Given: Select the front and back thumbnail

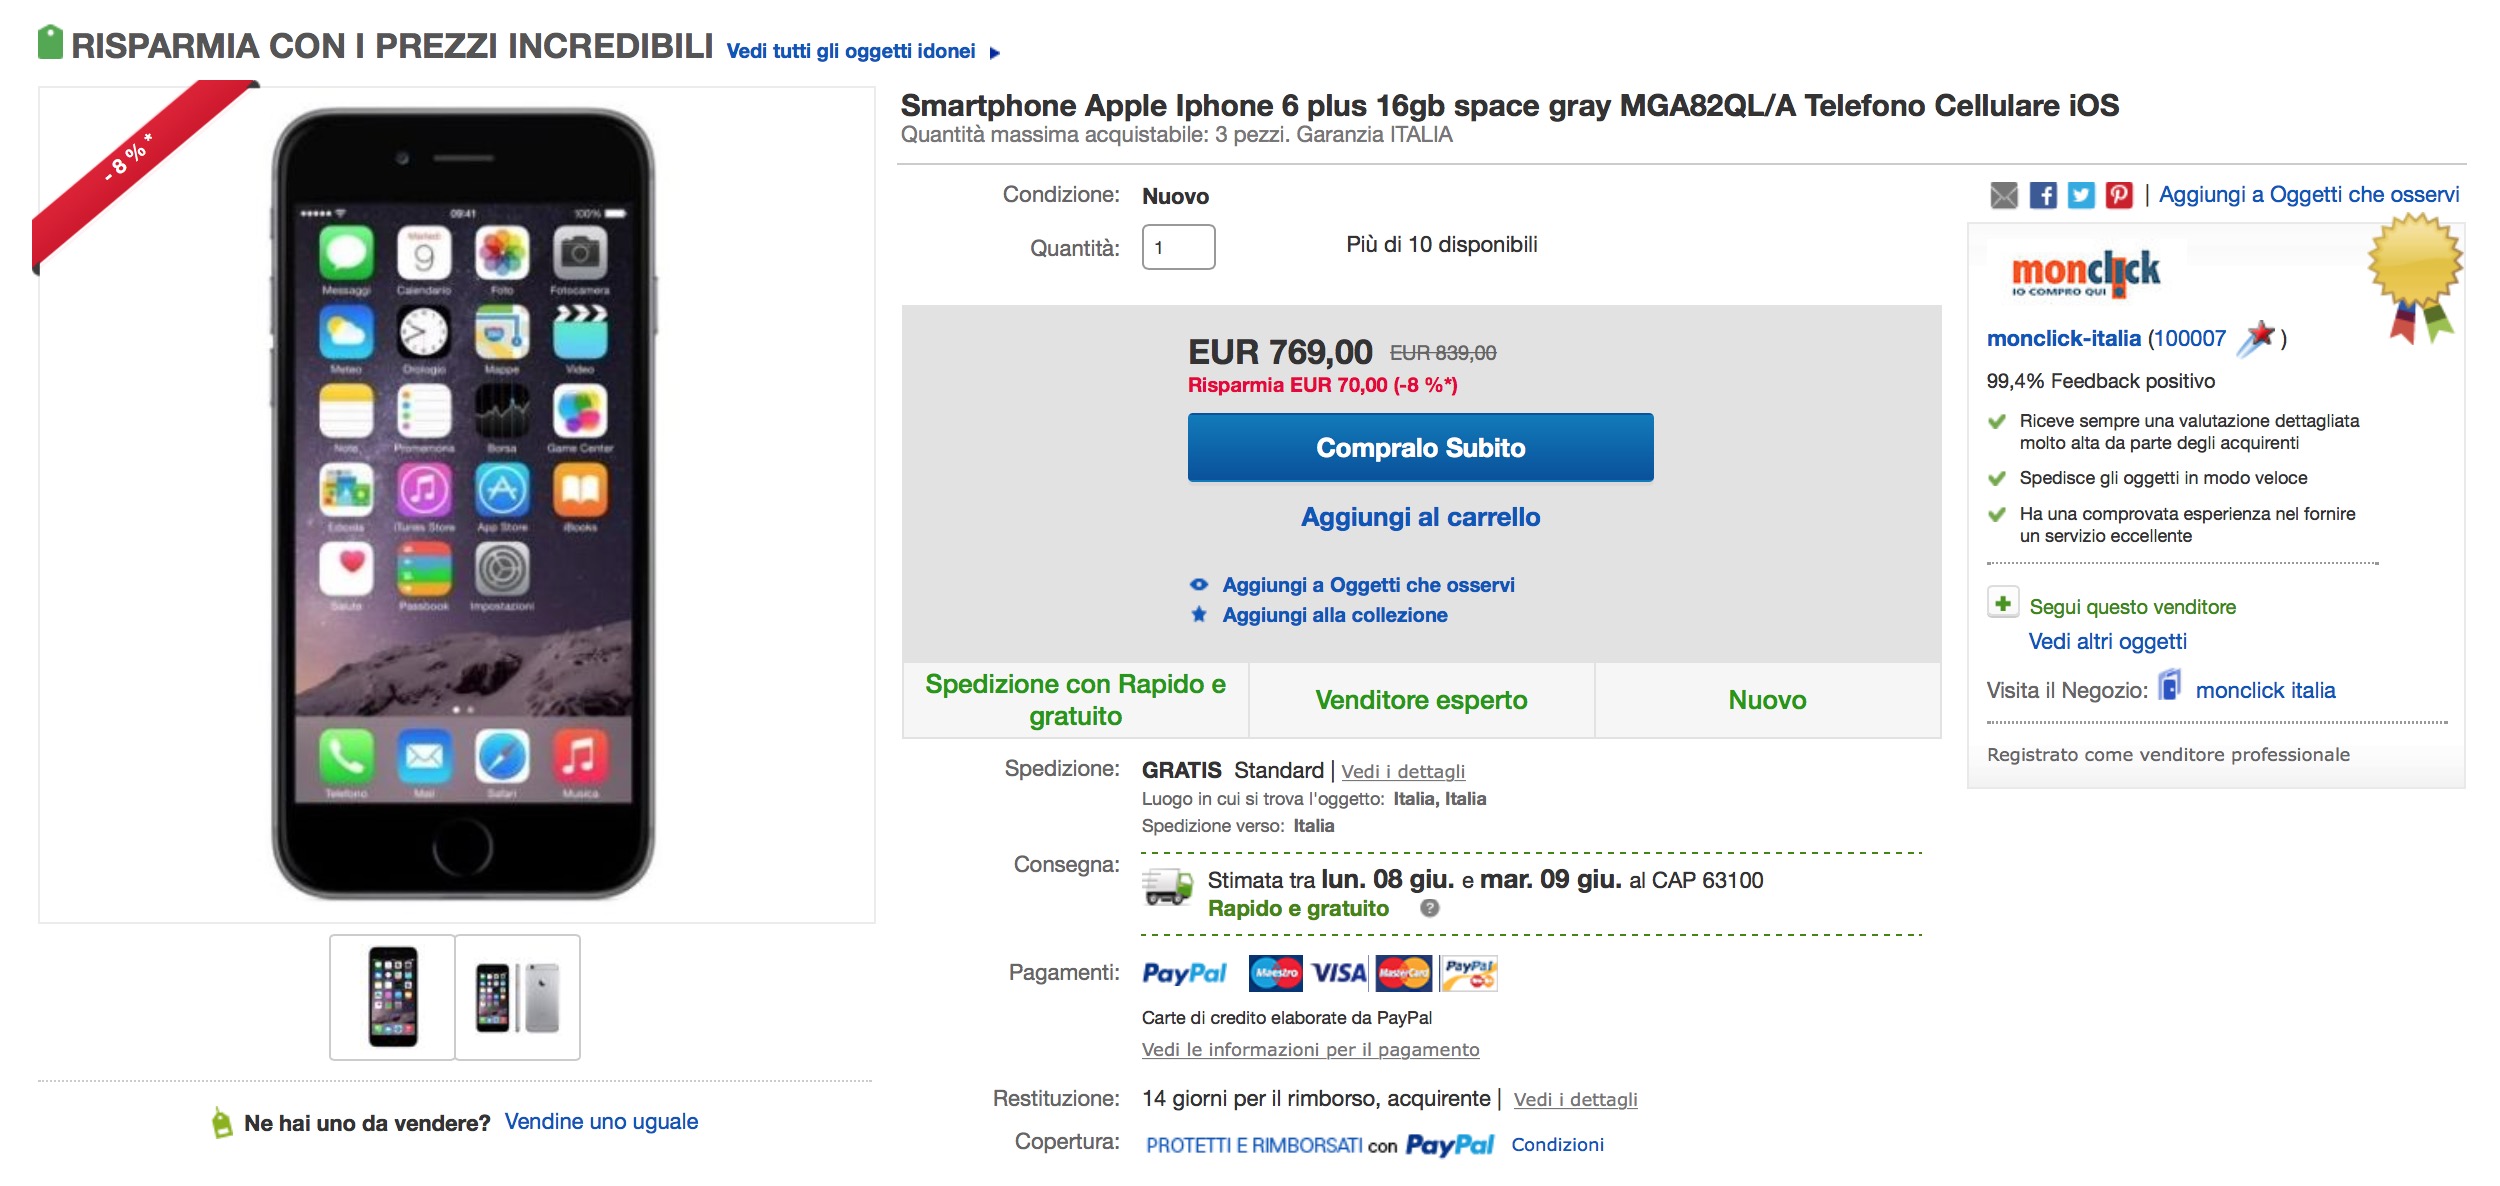Looking at the screenshot, I should [517, 997].
